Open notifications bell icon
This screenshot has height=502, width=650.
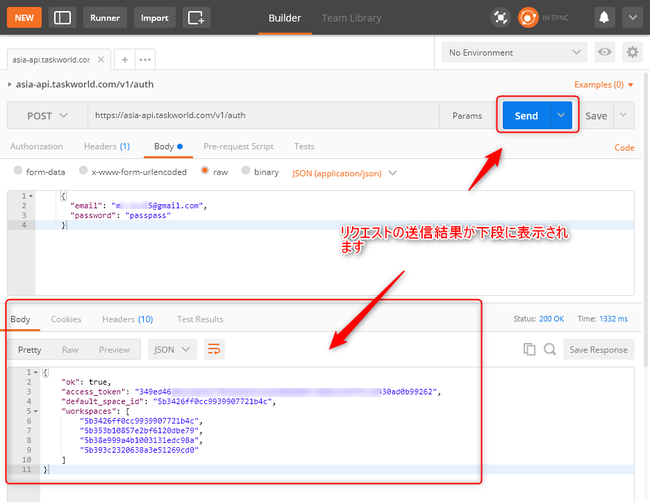pos(604,18)
